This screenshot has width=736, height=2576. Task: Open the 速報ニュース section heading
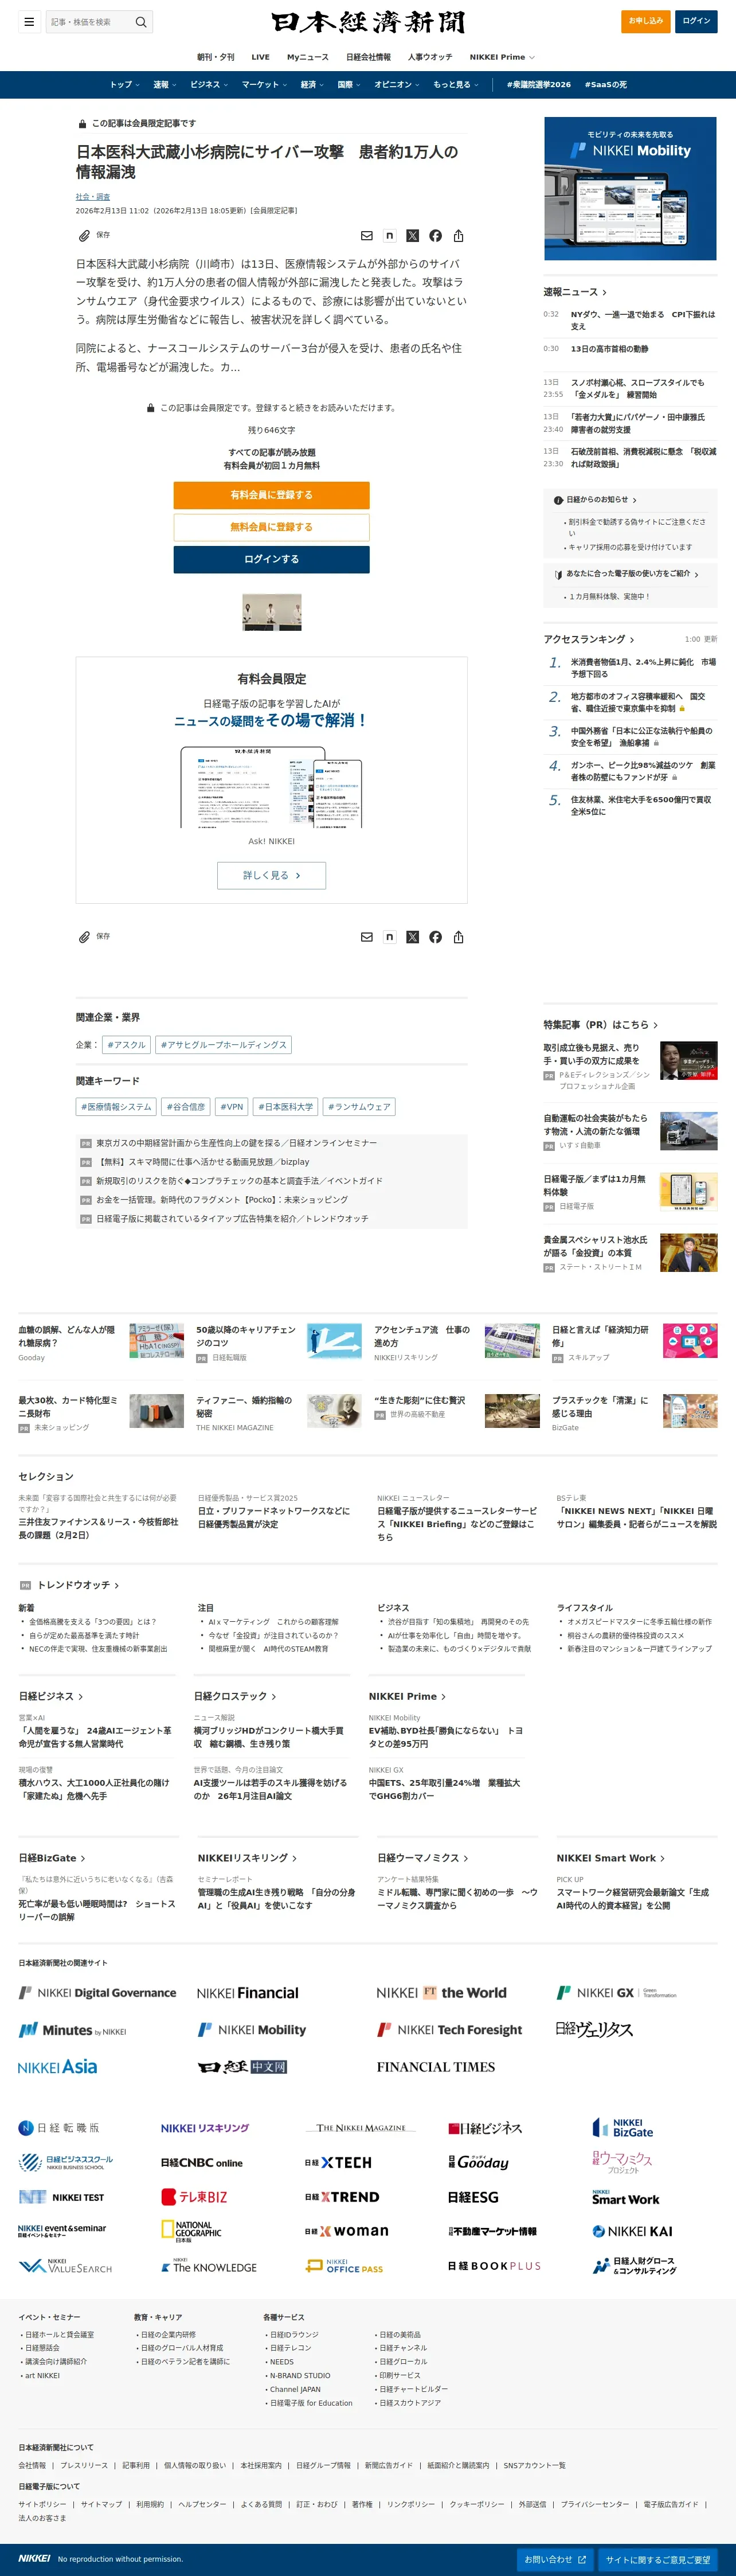575,292
